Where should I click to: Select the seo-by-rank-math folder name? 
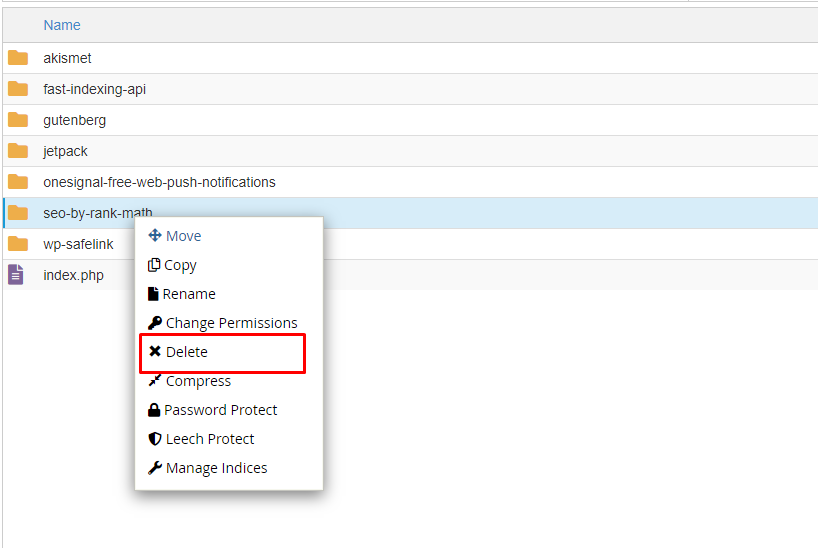[x=98, y=213]
